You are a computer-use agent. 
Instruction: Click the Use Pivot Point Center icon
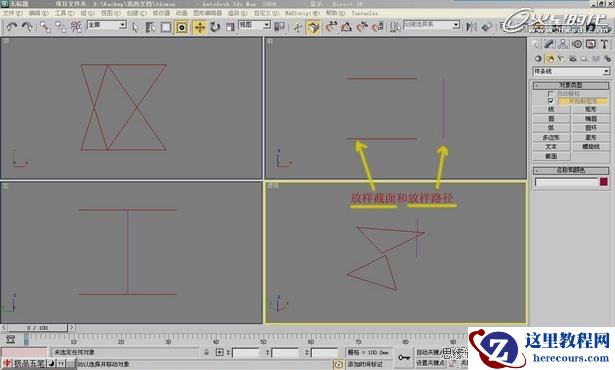click(279, 27)
